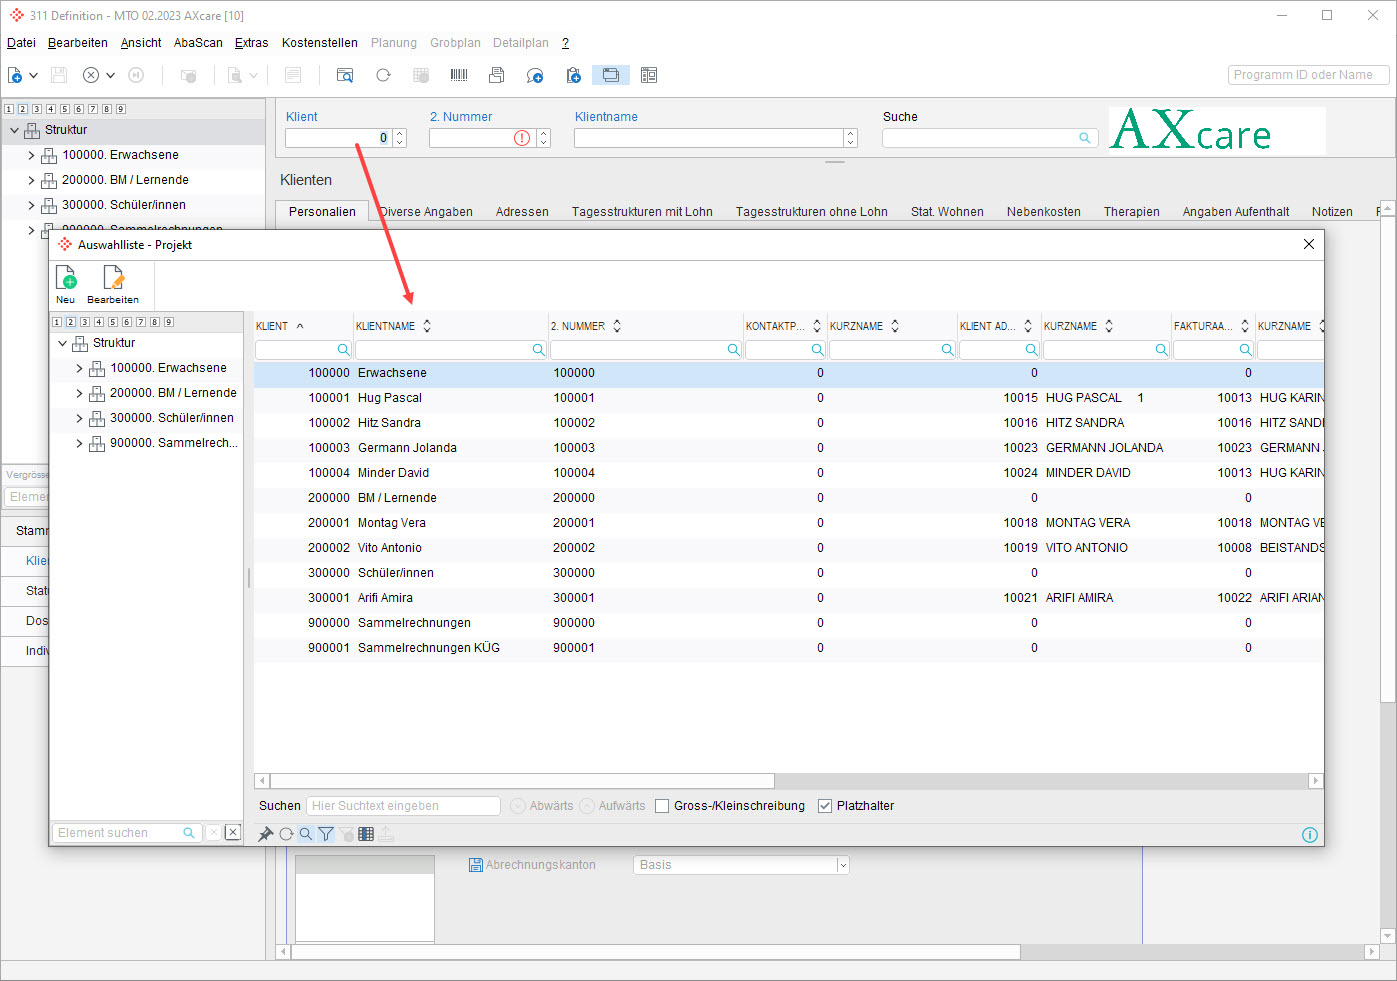Select level 2 button in the dialog's tree level bar

pos(71,322)
